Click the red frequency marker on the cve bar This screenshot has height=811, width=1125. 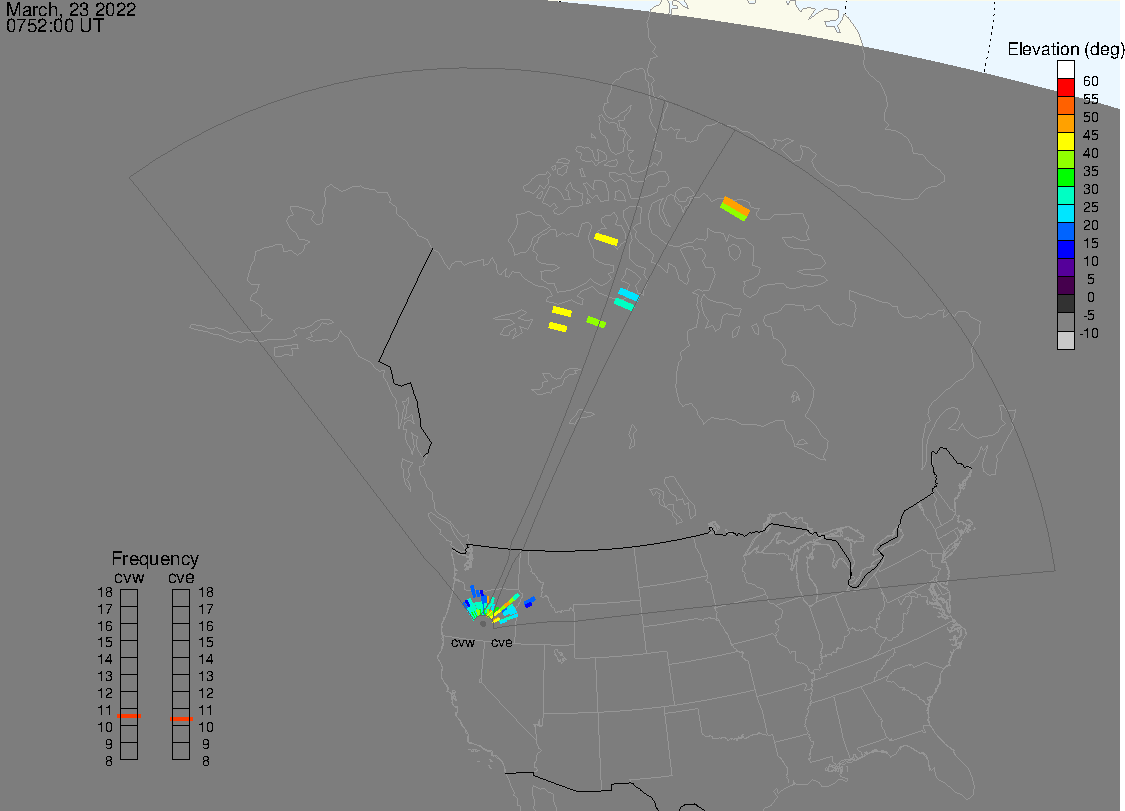point(181,718)
